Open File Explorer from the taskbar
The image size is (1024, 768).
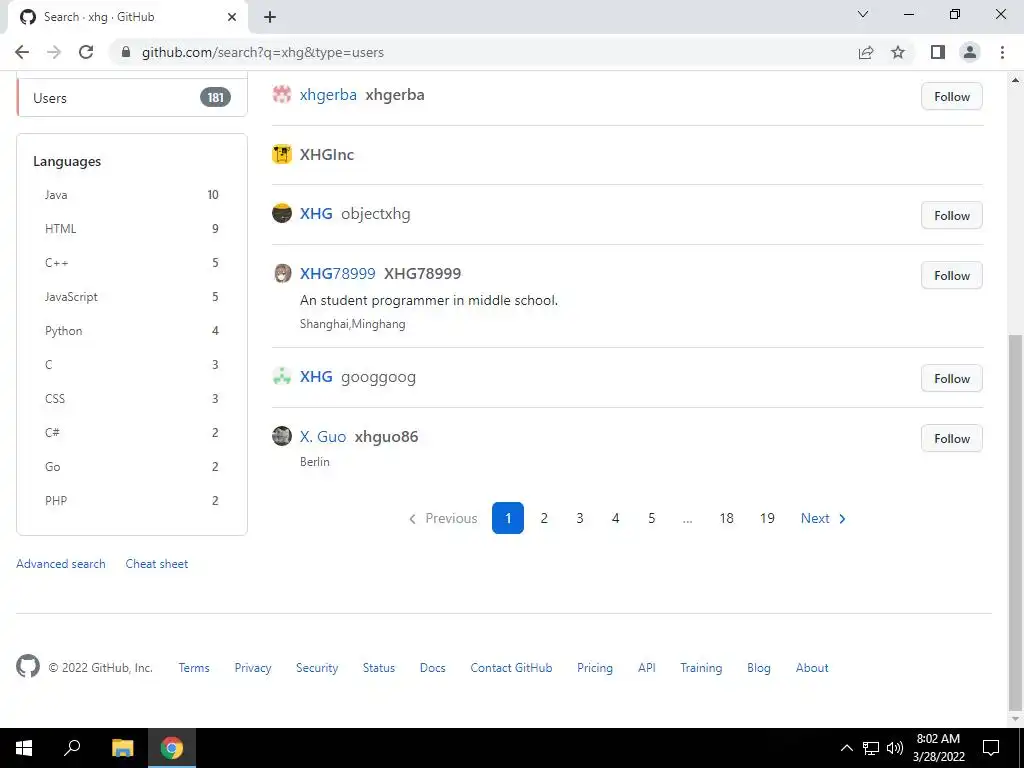[x=123, y=748]
